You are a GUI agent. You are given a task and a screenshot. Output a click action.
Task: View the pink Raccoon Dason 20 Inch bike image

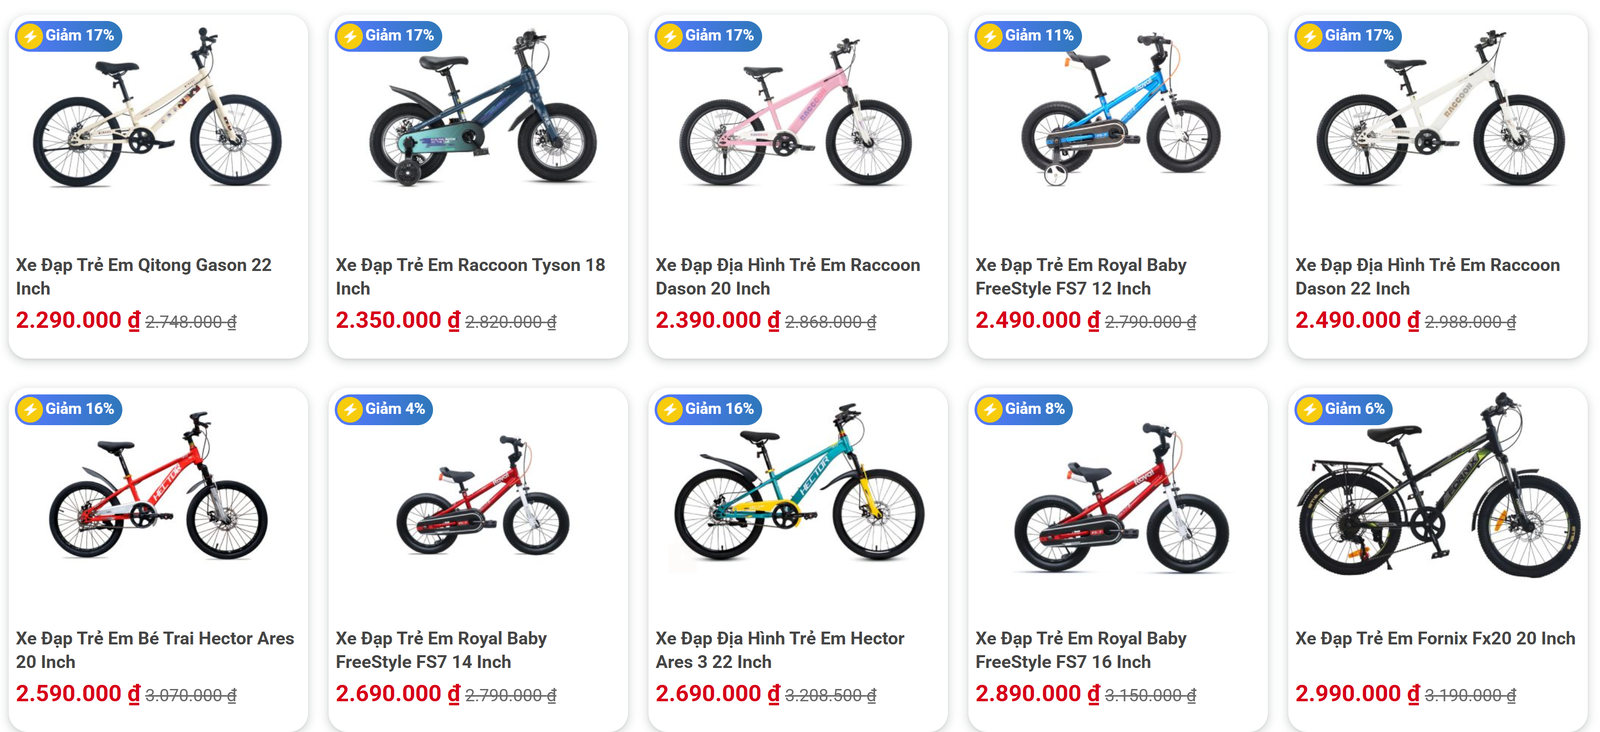[796, 115]
